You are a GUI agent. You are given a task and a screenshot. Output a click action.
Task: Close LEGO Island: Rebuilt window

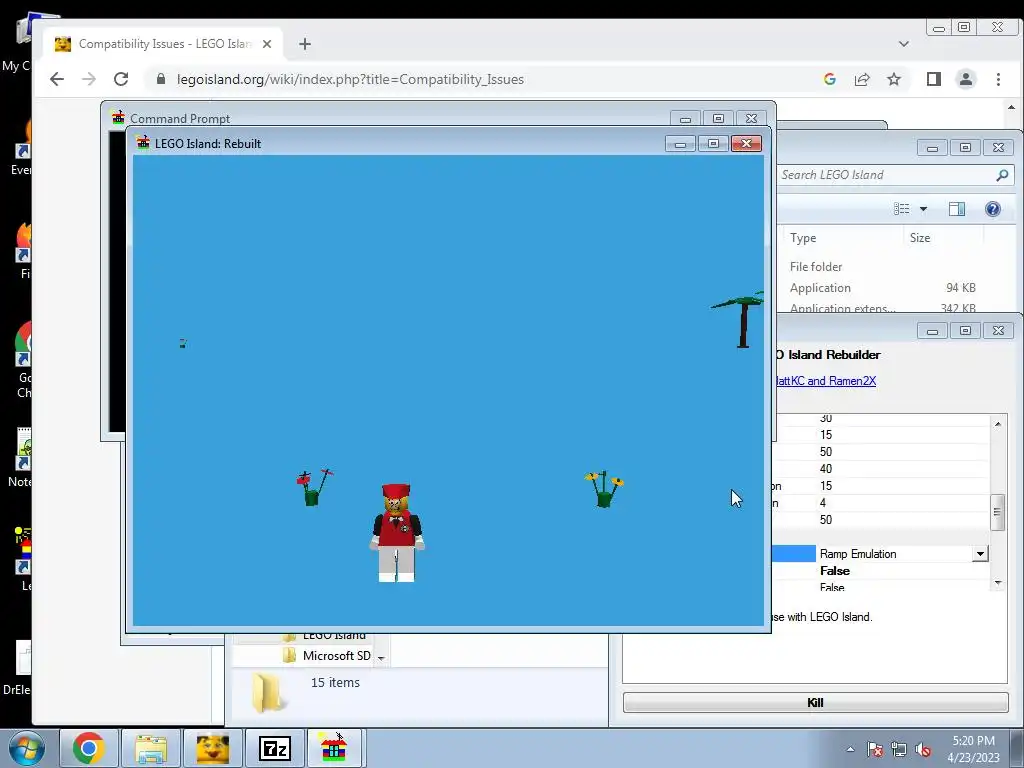pyautogui.click(x=746, y=144)
